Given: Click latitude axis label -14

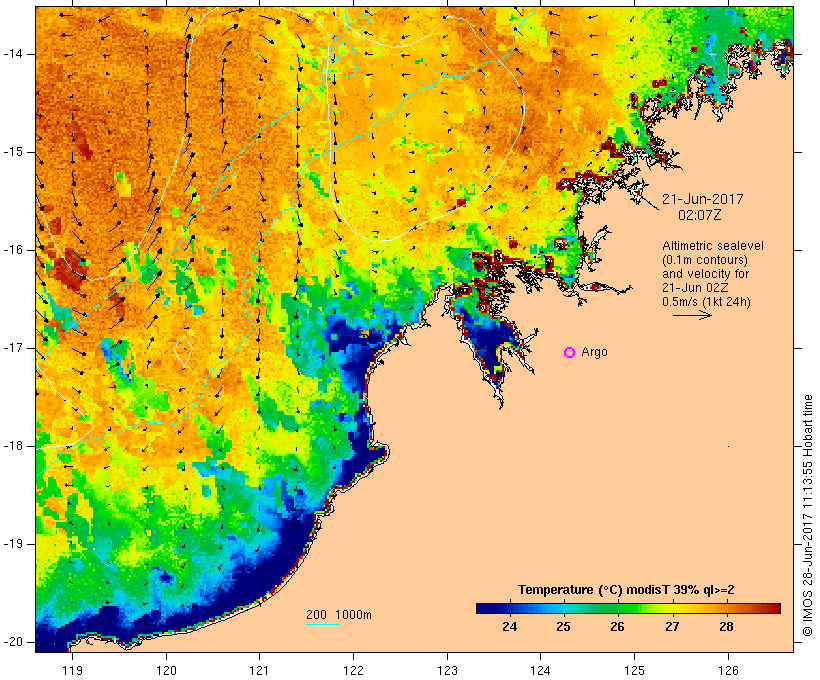Looking at the screenshot, I should click(x=13, y=54).
